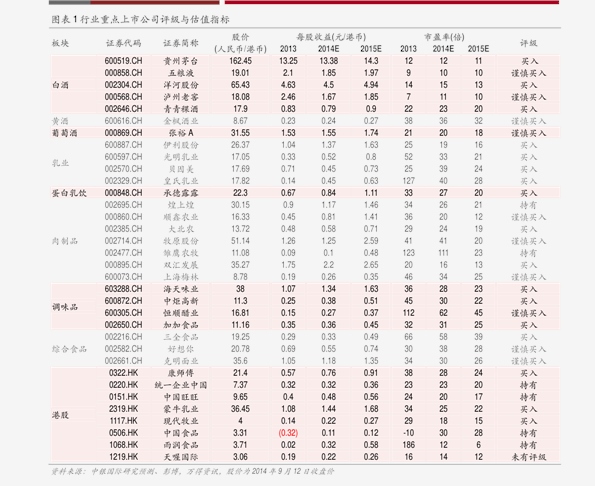
Task: Click company name 康师傅
Action: point(181,373)
